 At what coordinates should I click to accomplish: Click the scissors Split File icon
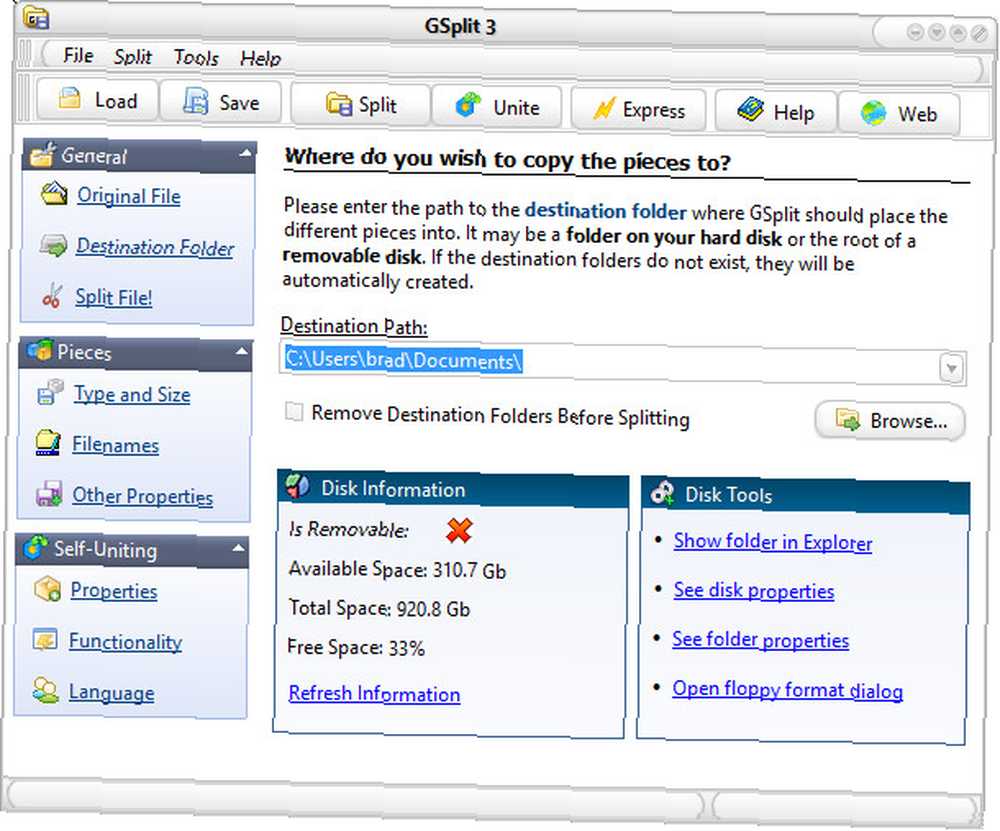tap(52, 295)
